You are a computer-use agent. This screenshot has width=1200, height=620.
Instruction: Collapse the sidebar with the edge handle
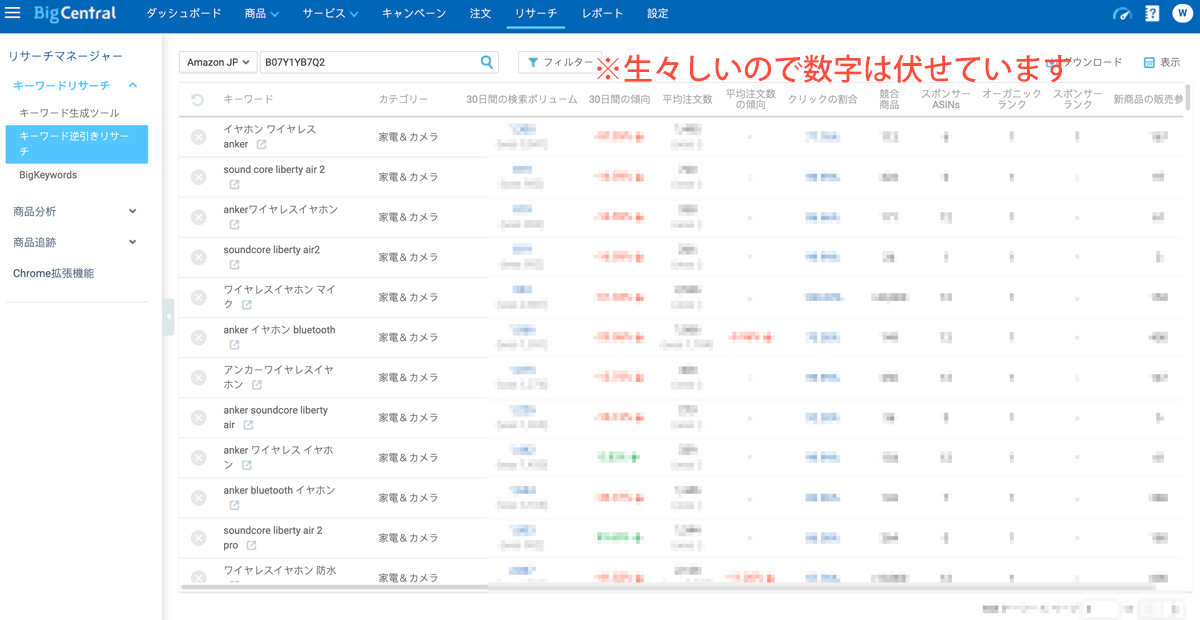pyautogui.click(x=168, y=316)
